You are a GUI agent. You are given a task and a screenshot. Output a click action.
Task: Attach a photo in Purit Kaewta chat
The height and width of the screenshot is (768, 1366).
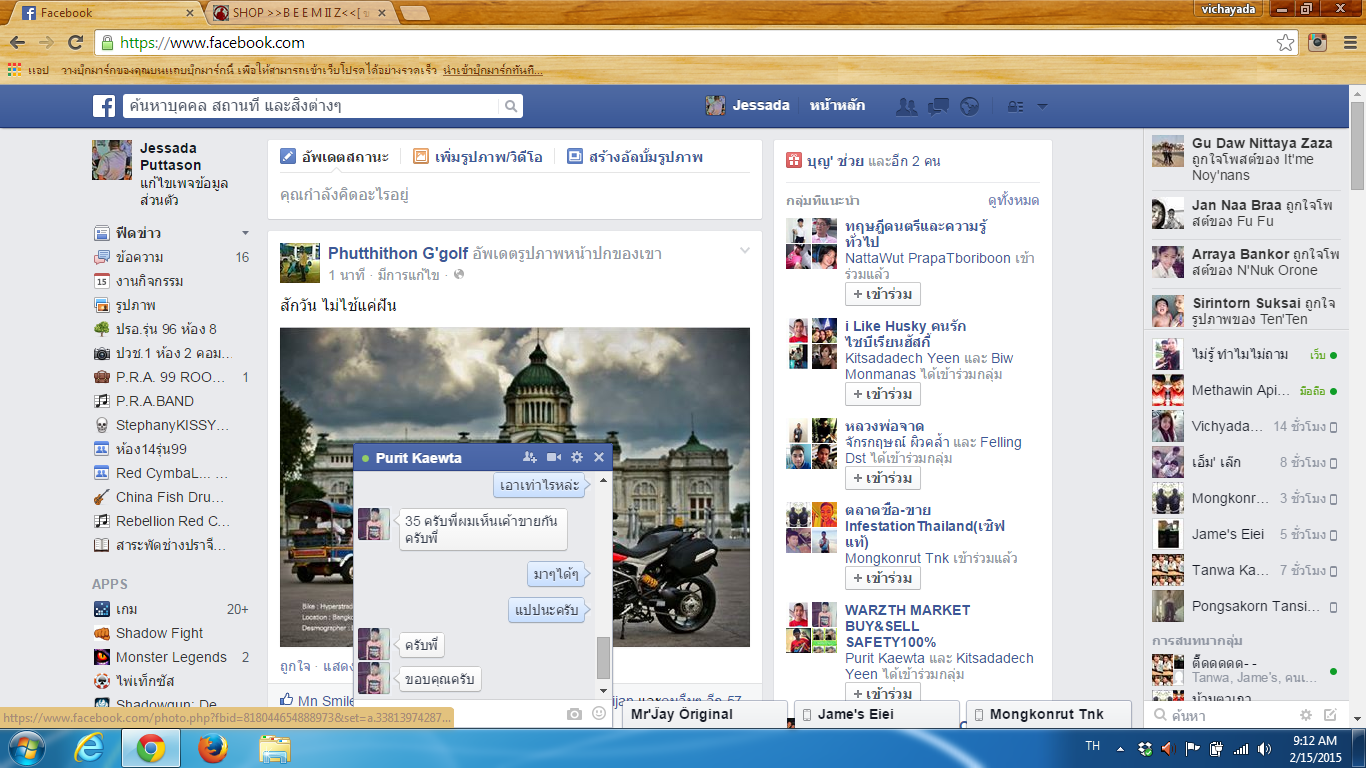click(x=574, y=714)
